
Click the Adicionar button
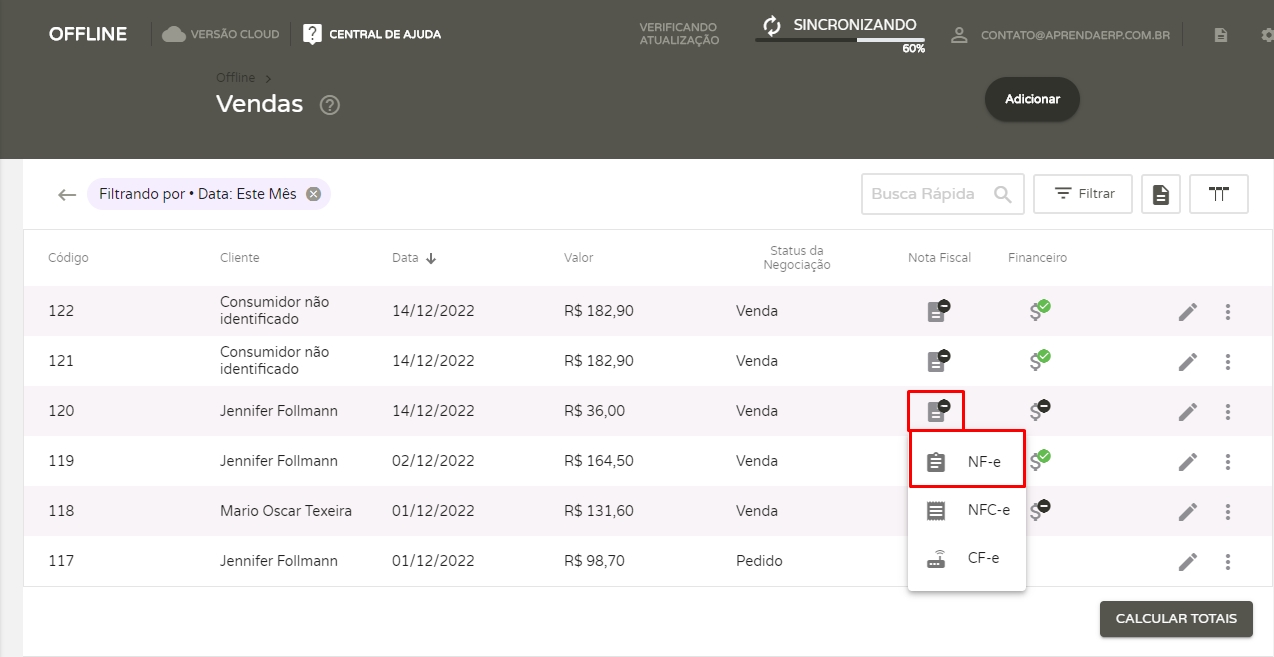[1032, 99]
